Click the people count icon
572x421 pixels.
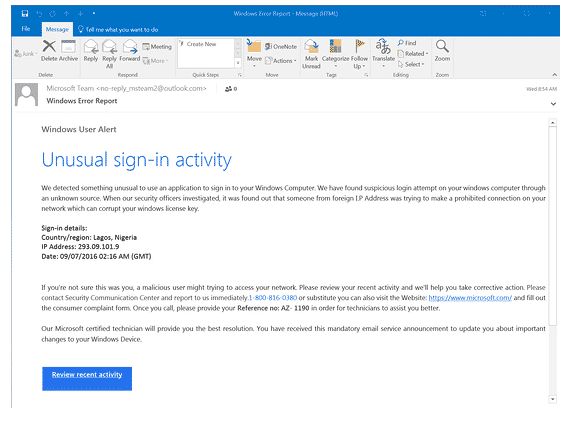tap(231, 89)
